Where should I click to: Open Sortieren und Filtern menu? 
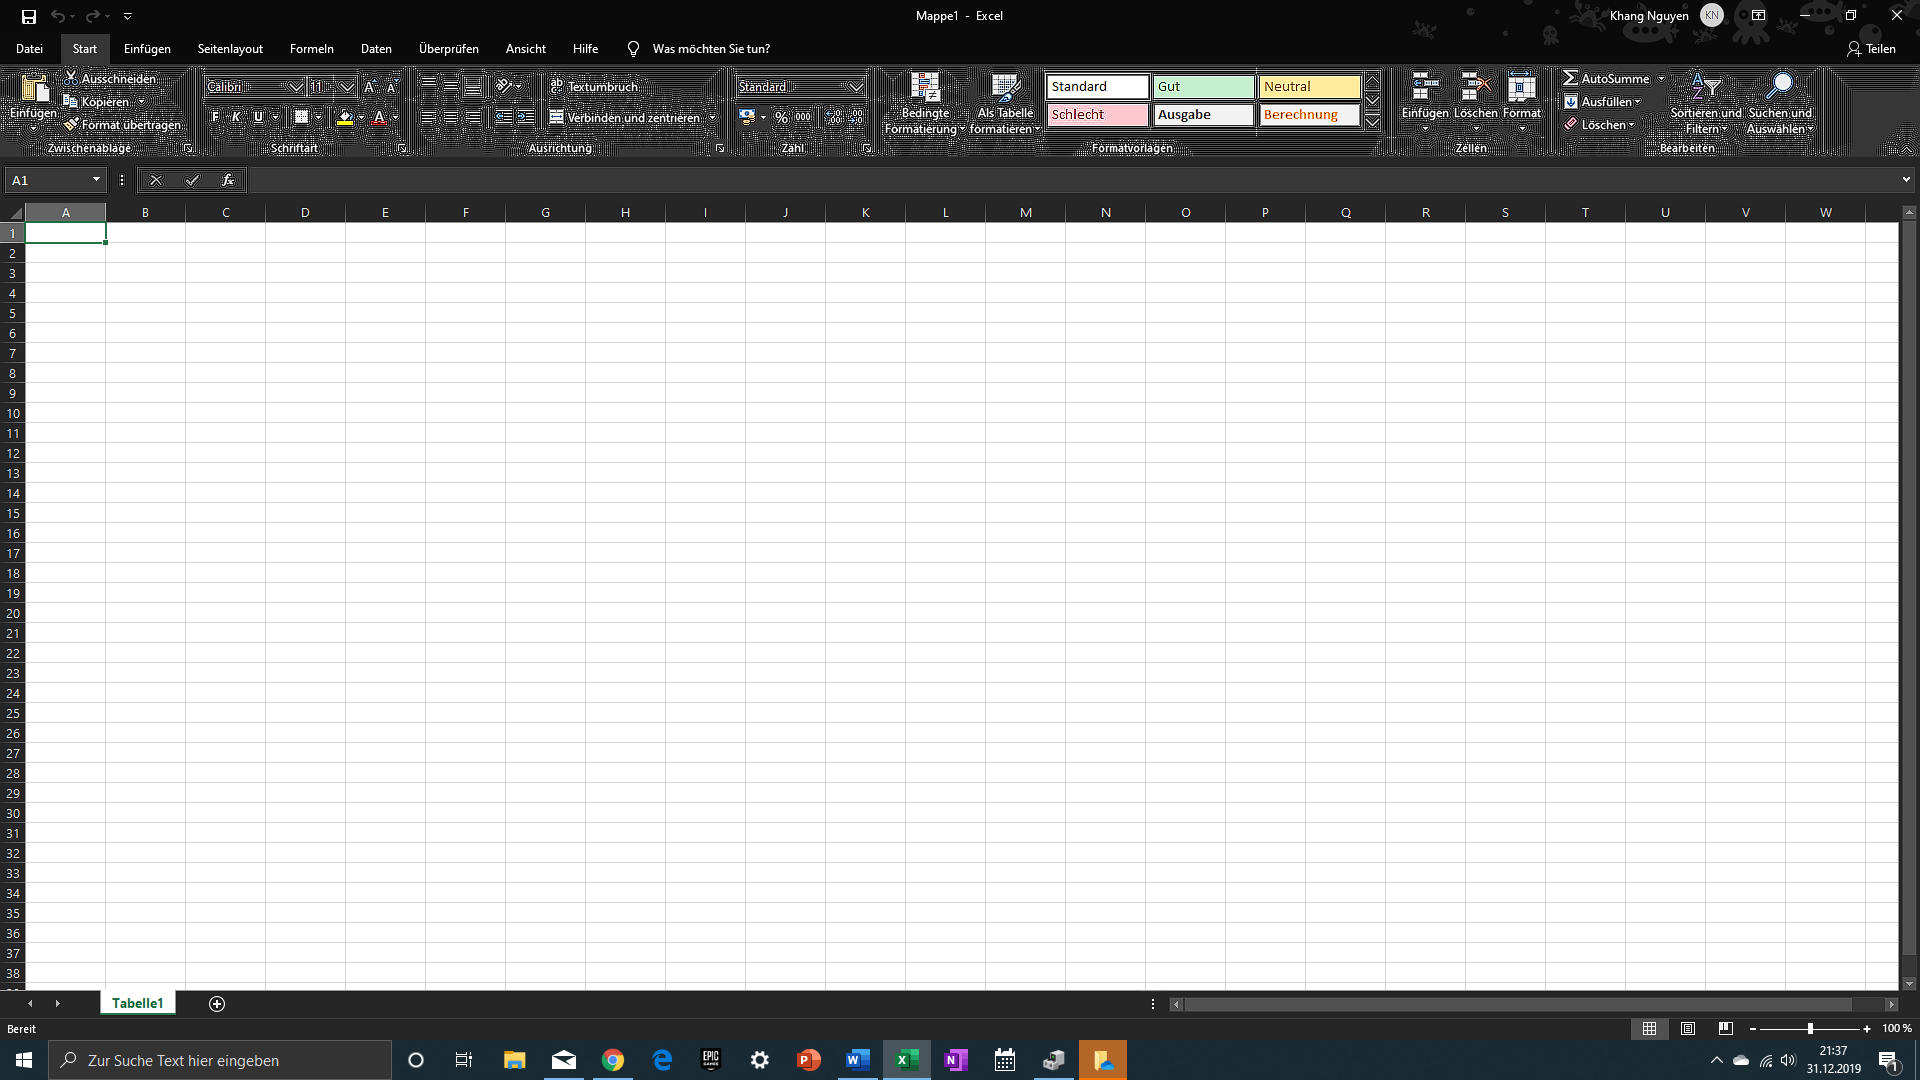click(x=1705, y=103)
